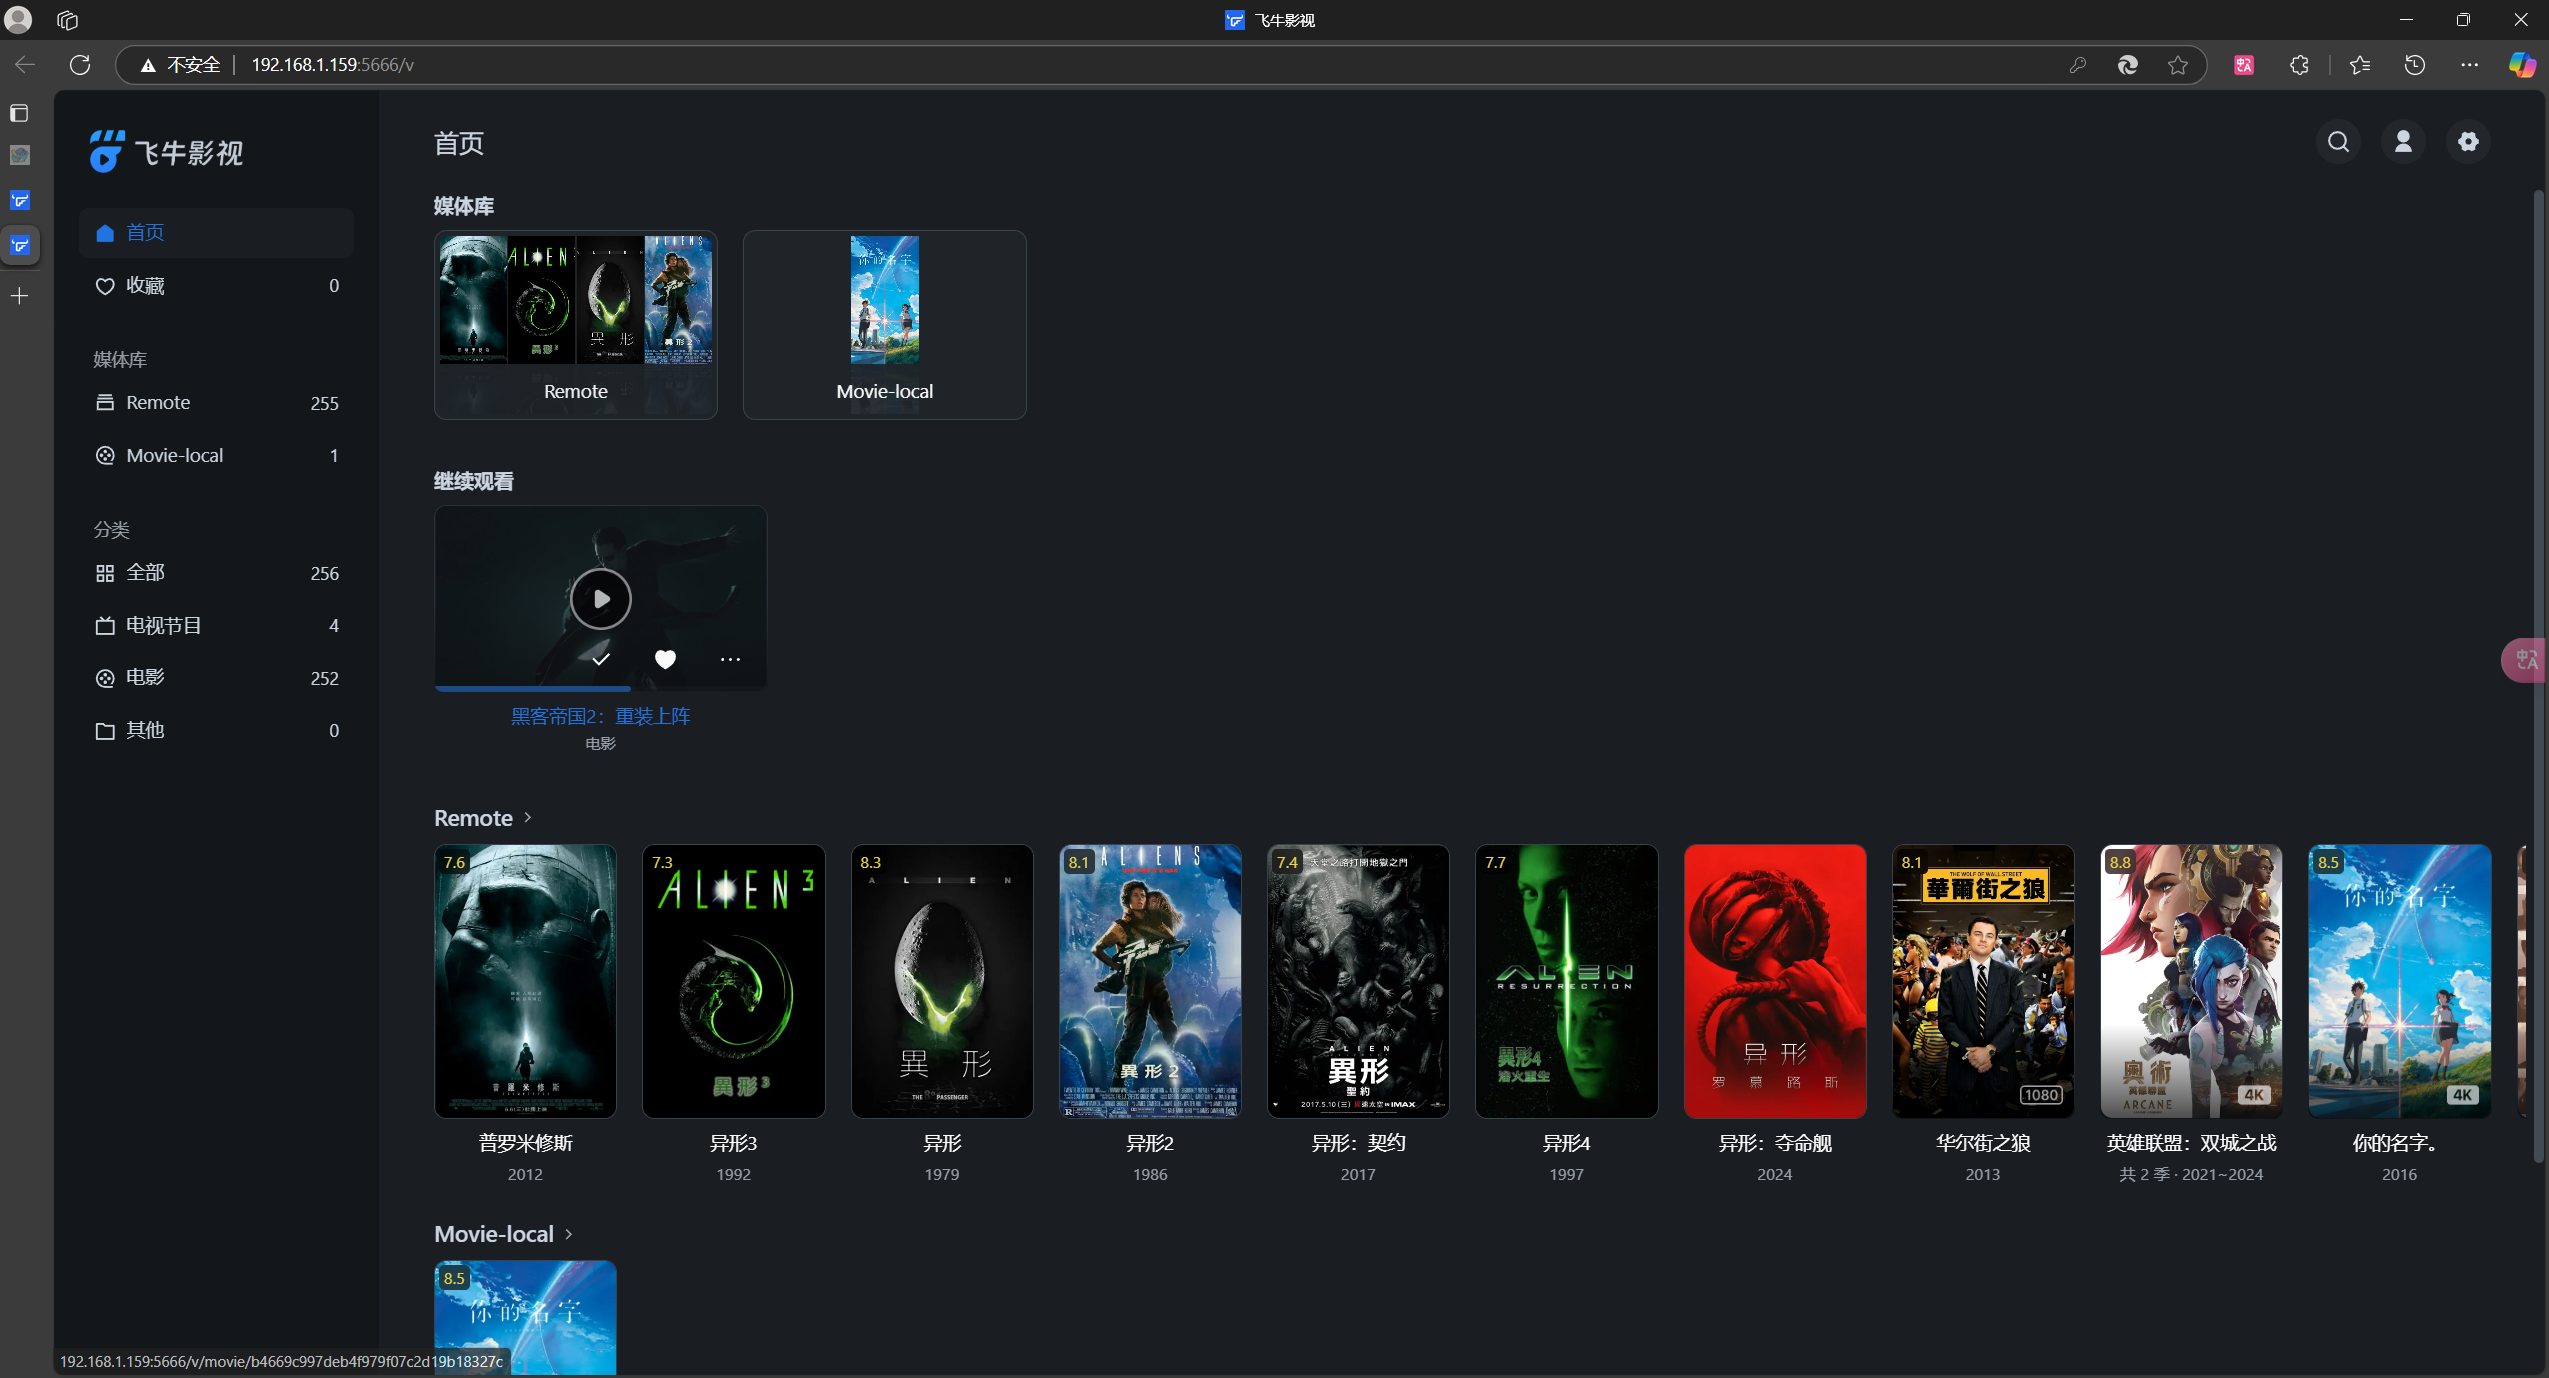Expand the Remote section chevron
The width and height of the screenshot is (2549, 1378).
click(x=528, y=817)
